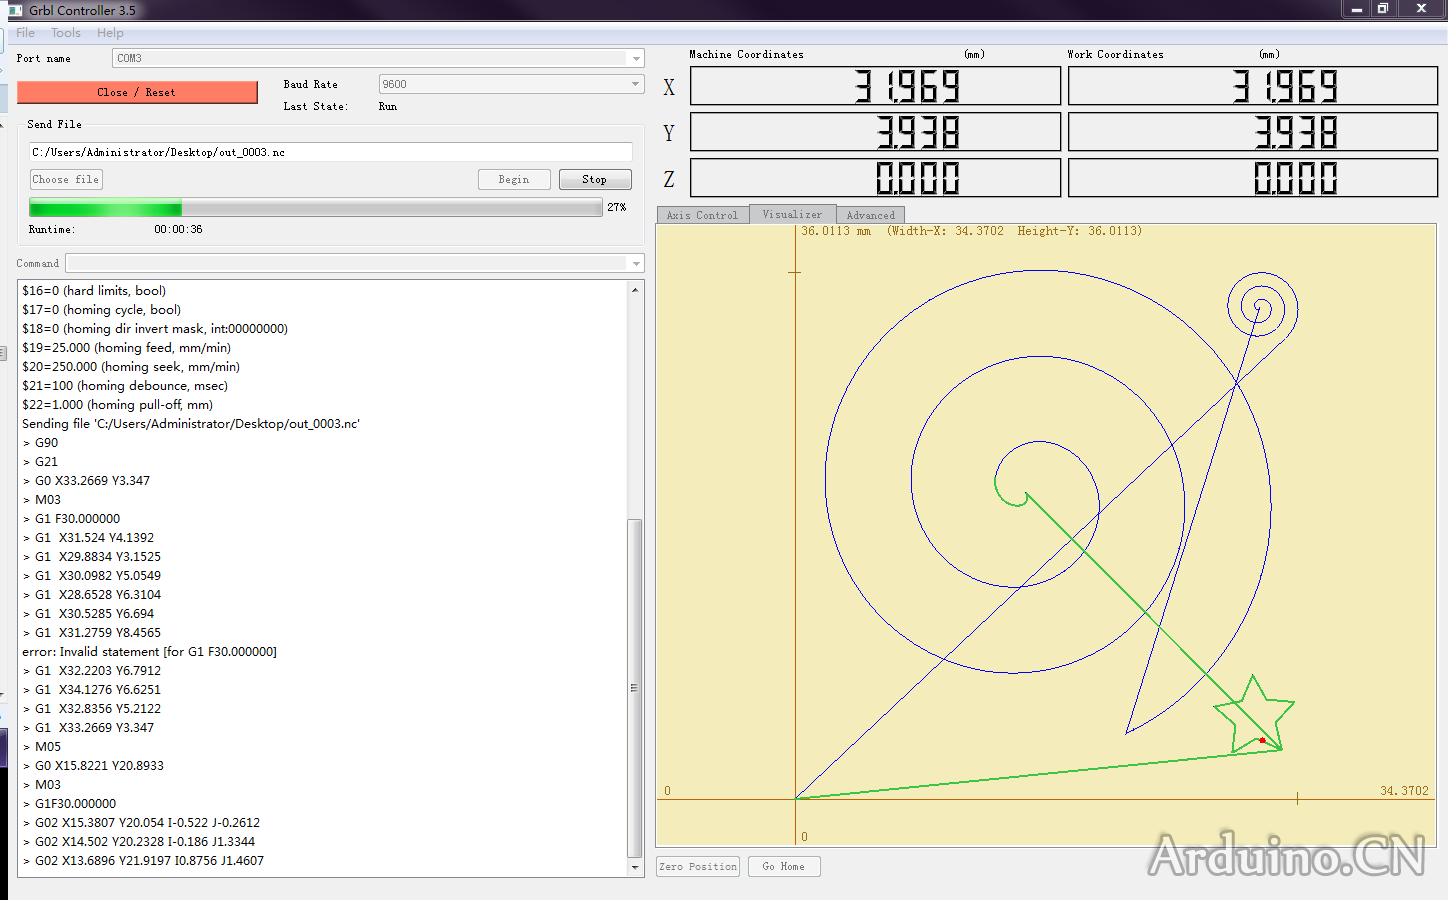Image resolution: width=1448 pixels, height=900 pixels.
Task: Open the Tools menu
Action: [66, 33]
